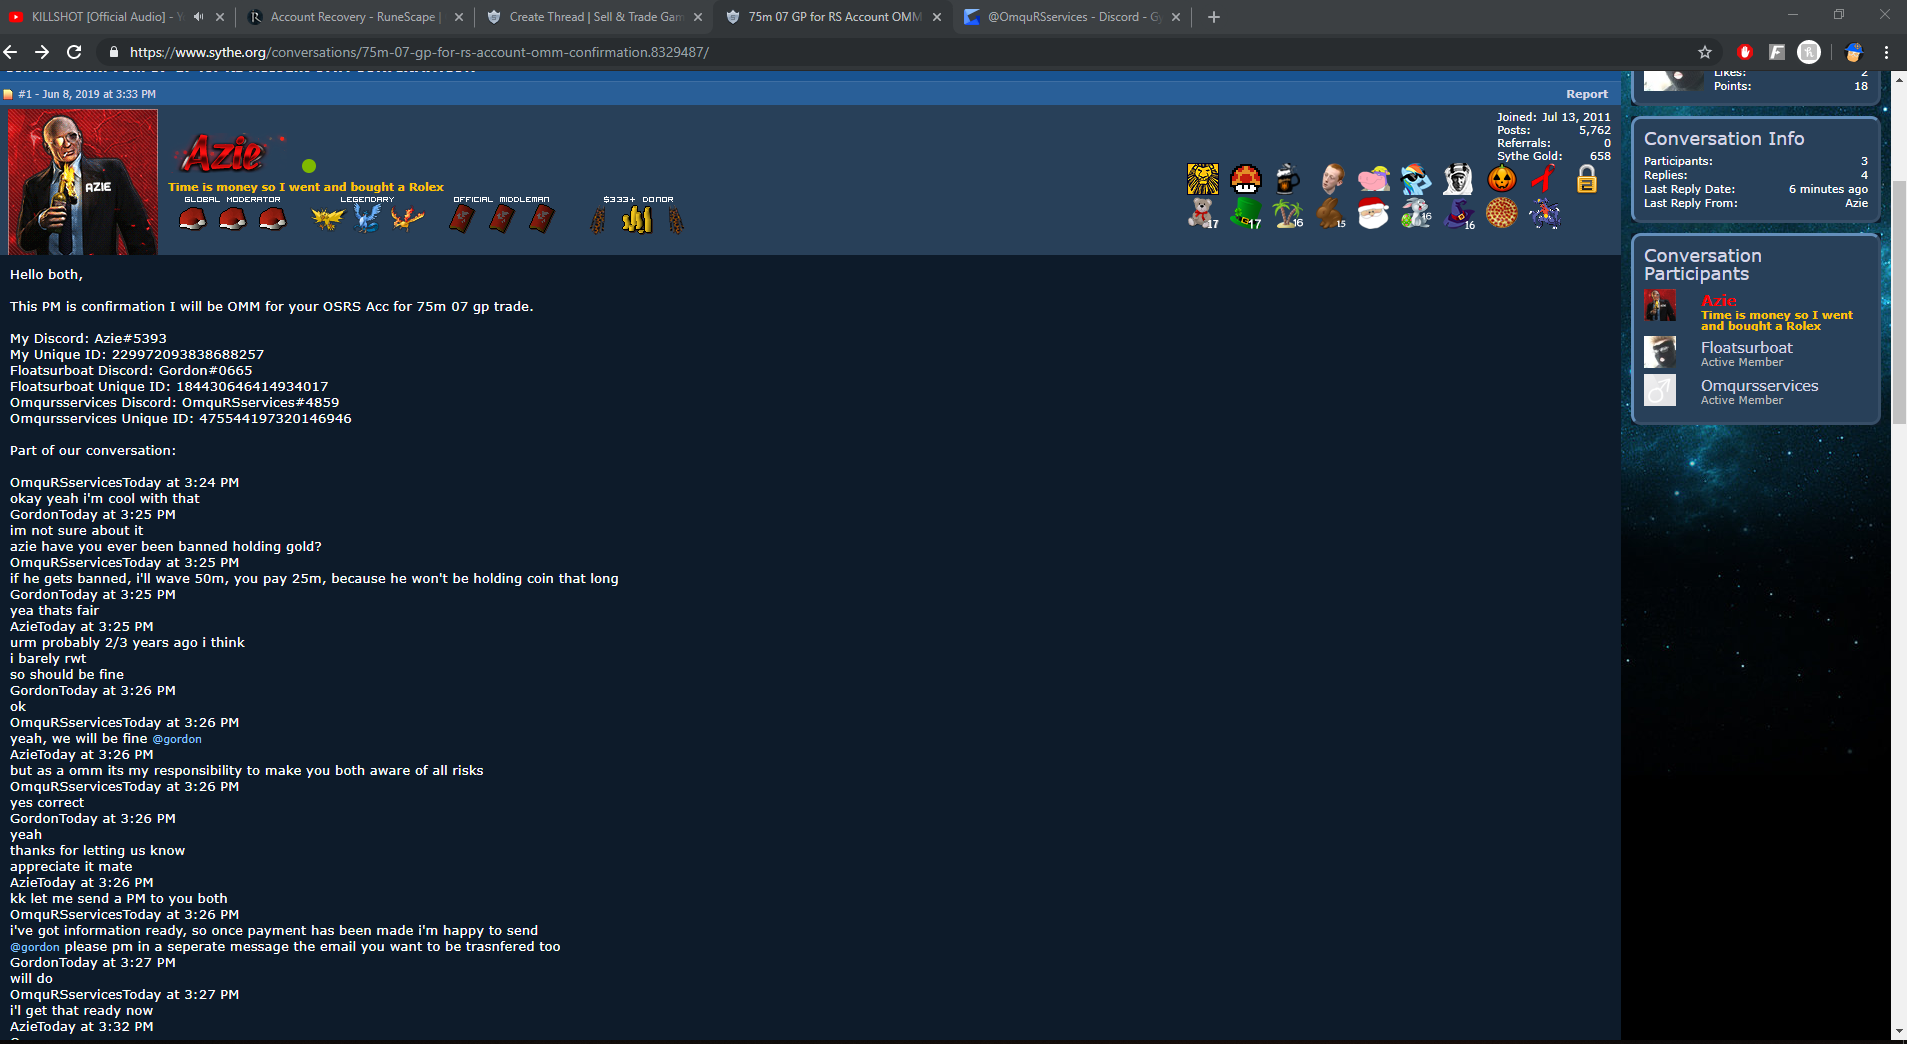Open the red stop-hand ad blocker extension
The height and width of the screenshot is (1044, 1907).
[1745, 52]
